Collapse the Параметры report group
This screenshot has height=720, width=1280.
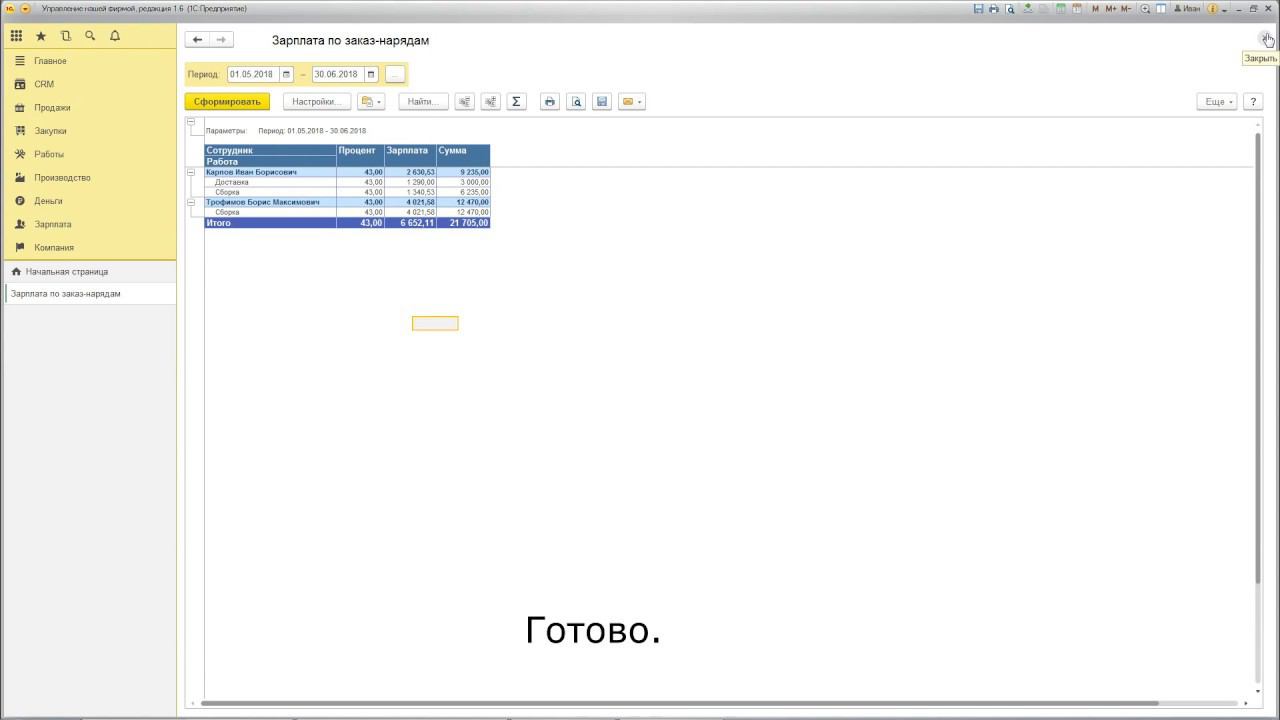pyautogui.click(x=191, y=121)
